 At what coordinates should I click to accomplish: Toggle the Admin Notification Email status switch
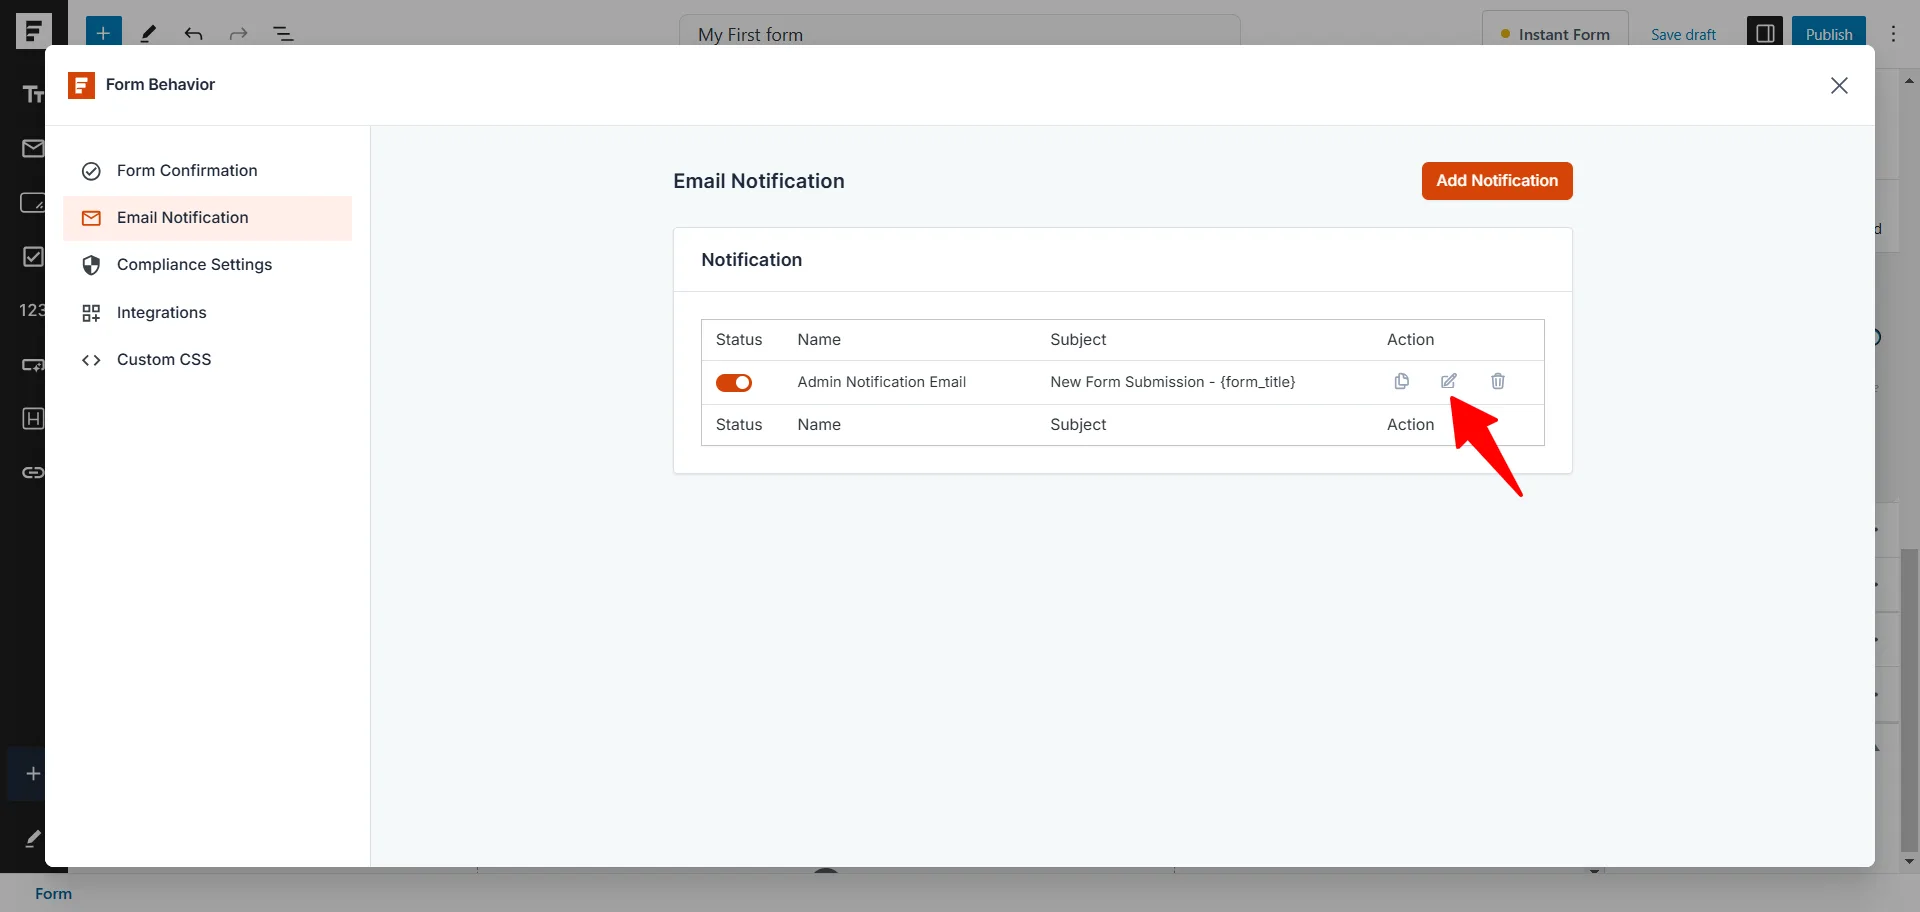[734, 382]
